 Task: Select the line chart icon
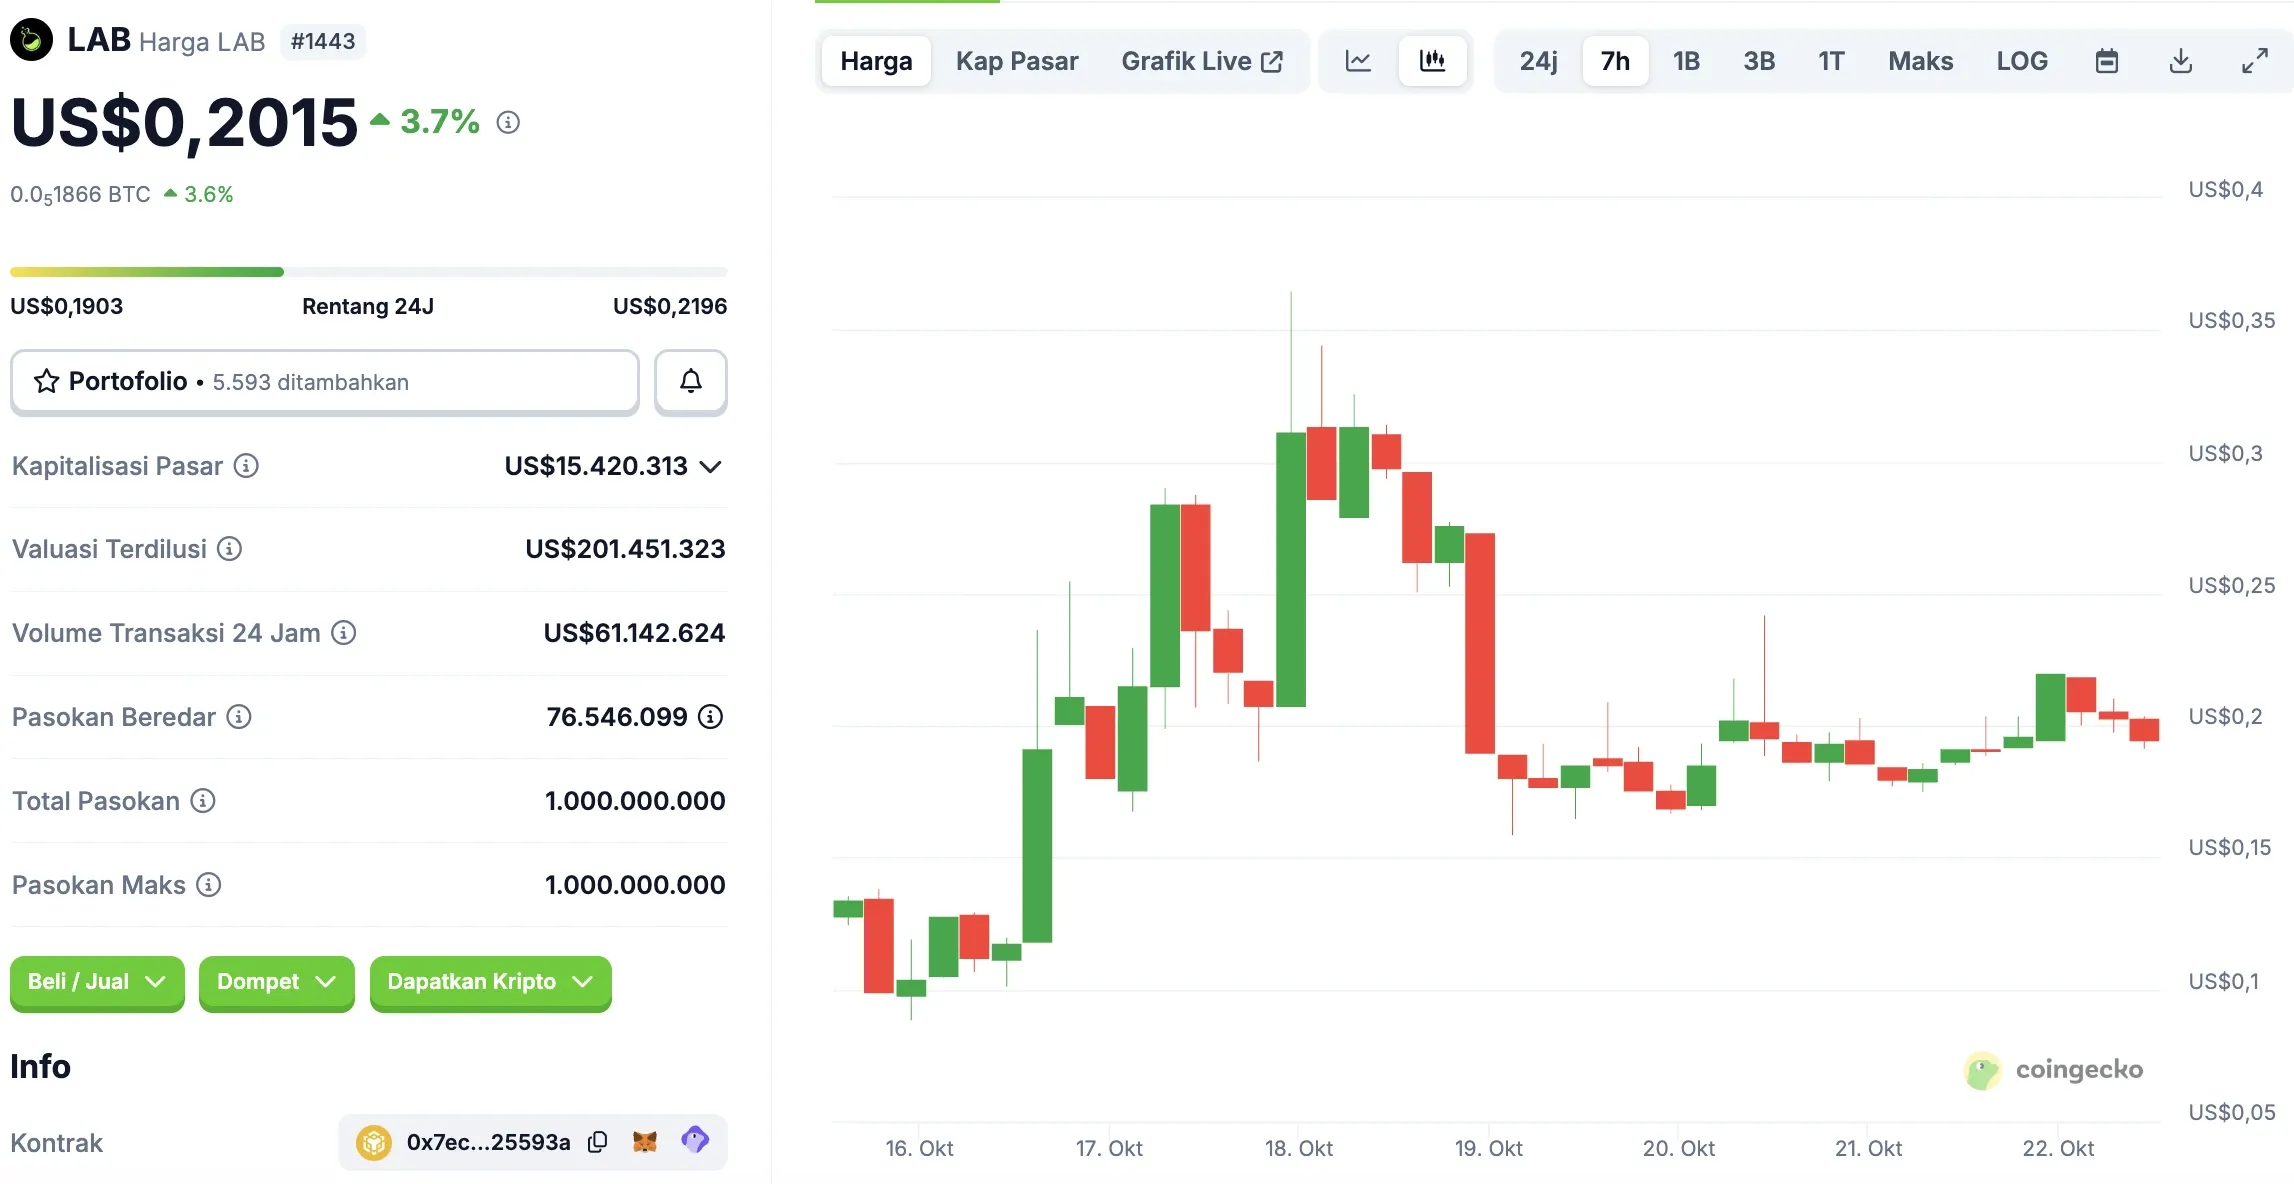click(x=1358, y=60)
